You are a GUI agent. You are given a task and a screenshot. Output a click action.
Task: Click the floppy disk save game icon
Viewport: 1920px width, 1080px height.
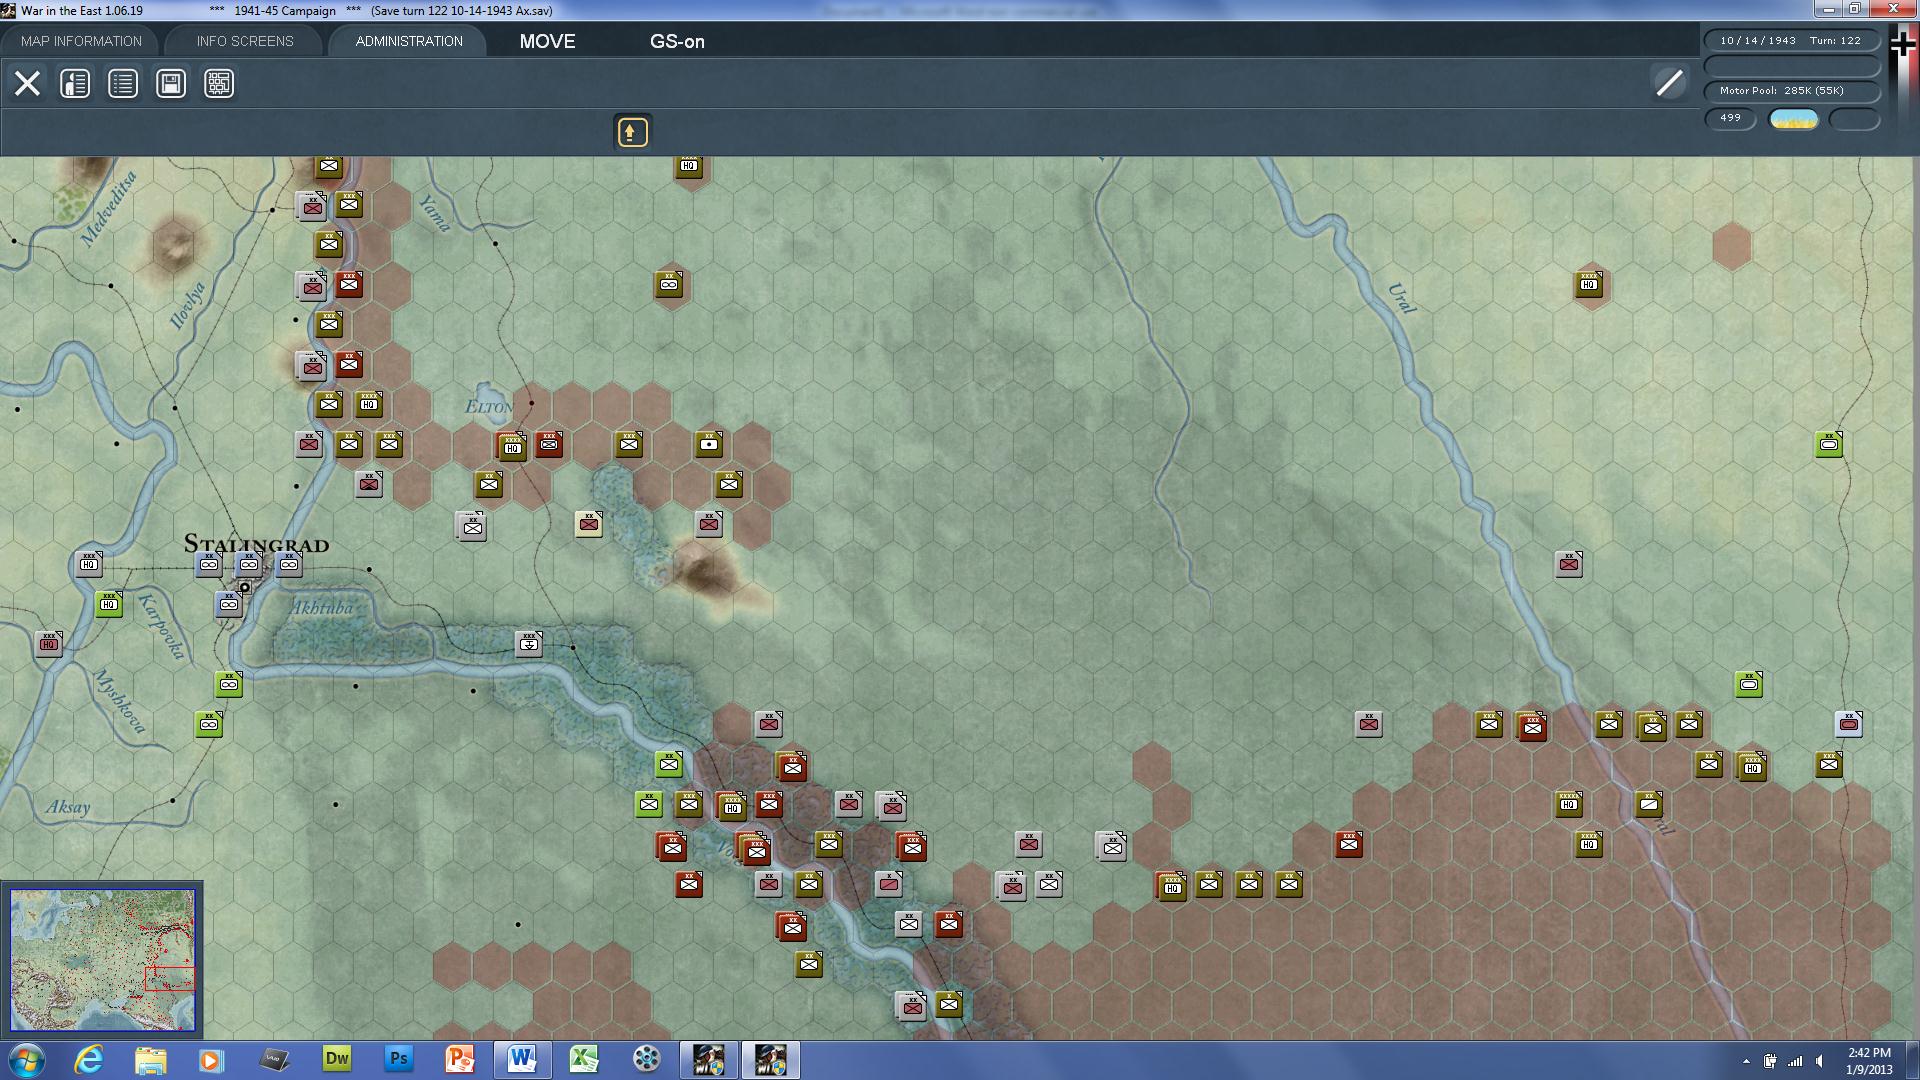pos(171,83)
